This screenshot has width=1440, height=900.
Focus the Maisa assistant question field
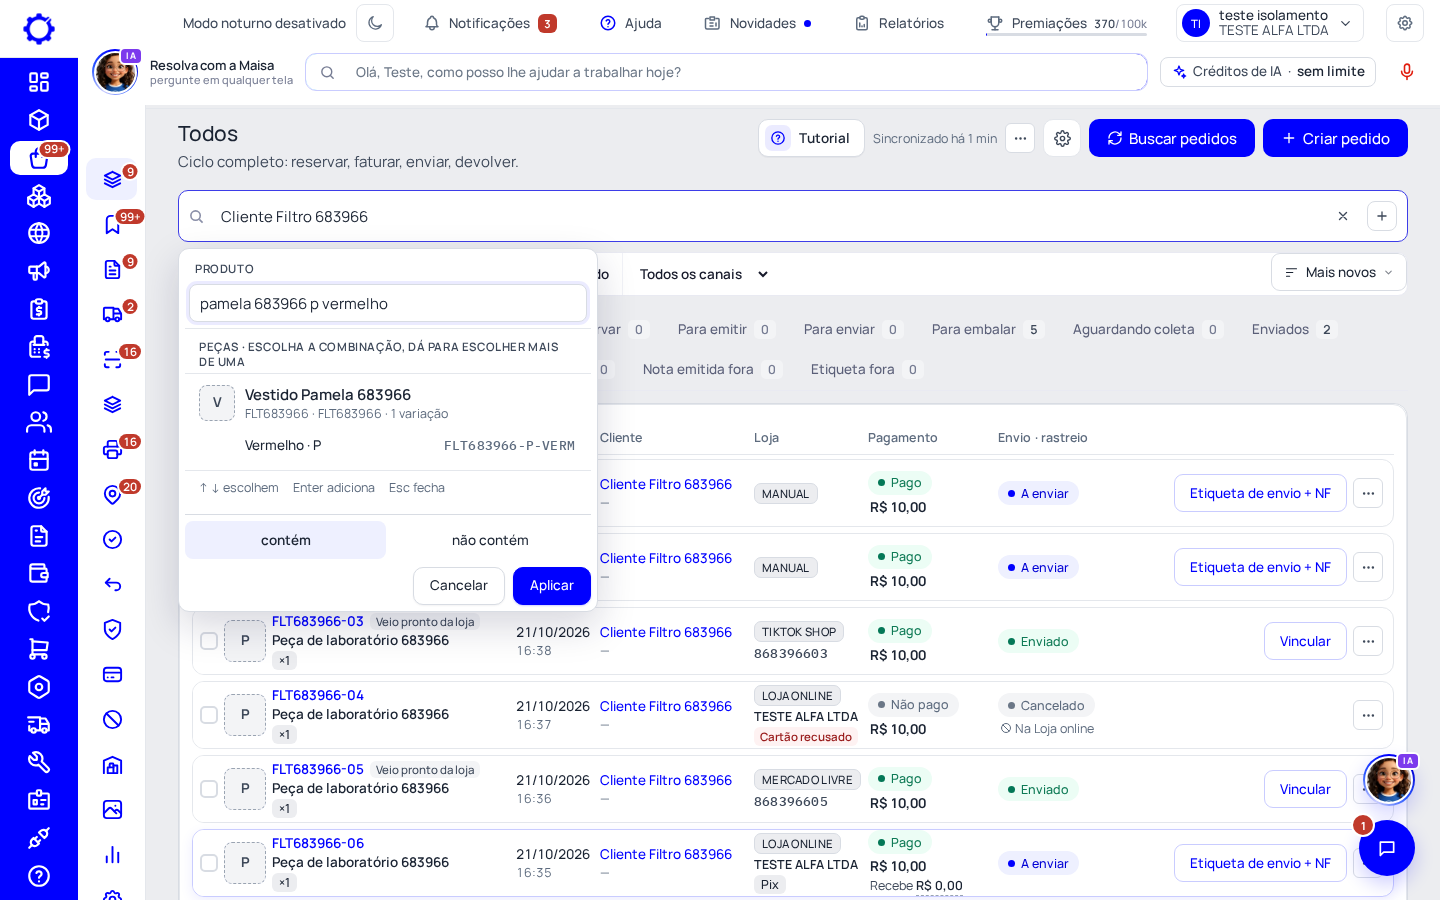(726, 72)
